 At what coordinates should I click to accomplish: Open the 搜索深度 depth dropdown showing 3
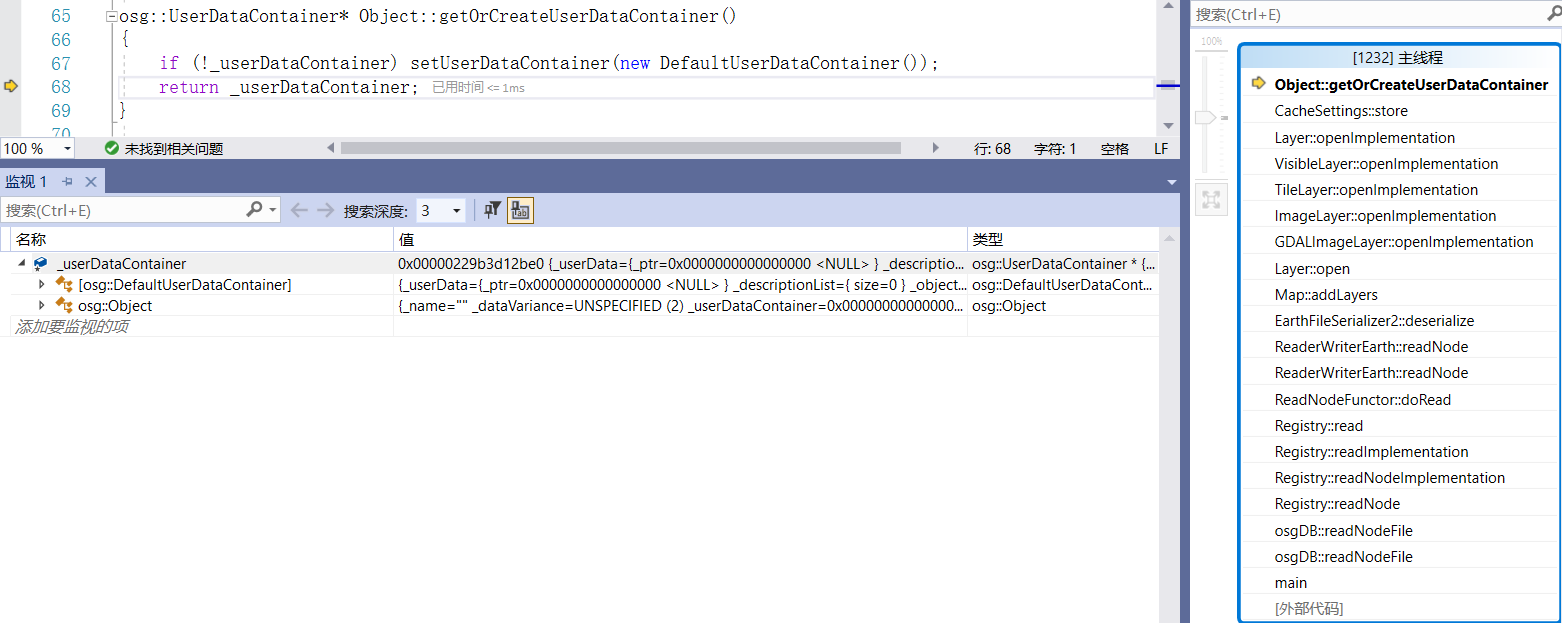click(x=441, y=210)
